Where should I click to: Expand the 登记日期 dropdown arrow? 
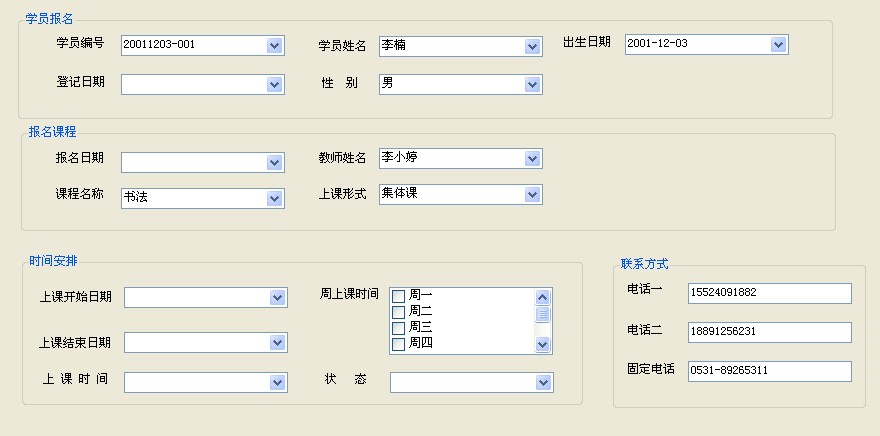pos(274,85)
